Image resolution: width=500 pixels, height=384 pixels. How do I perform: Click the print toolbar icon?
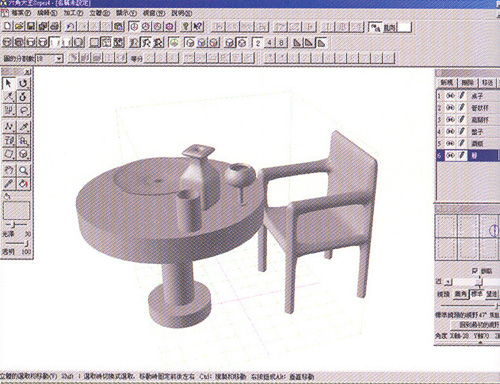55,26
